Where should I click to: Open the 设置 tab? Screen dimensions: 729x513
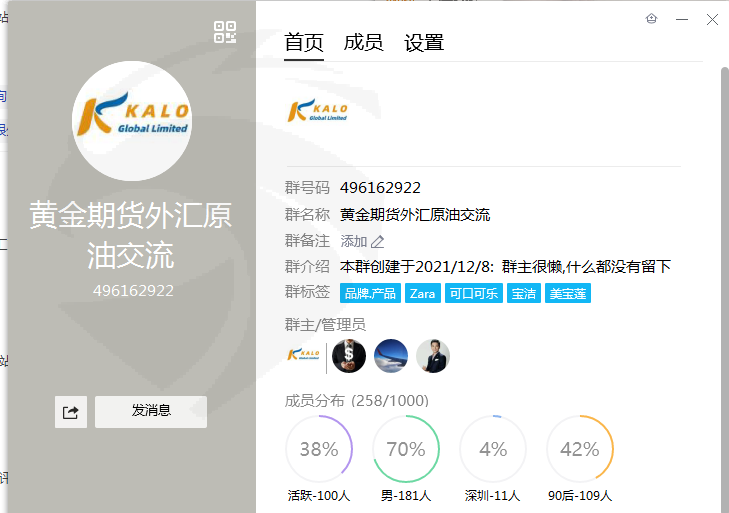pyautogui.click(x=424, y=43)
